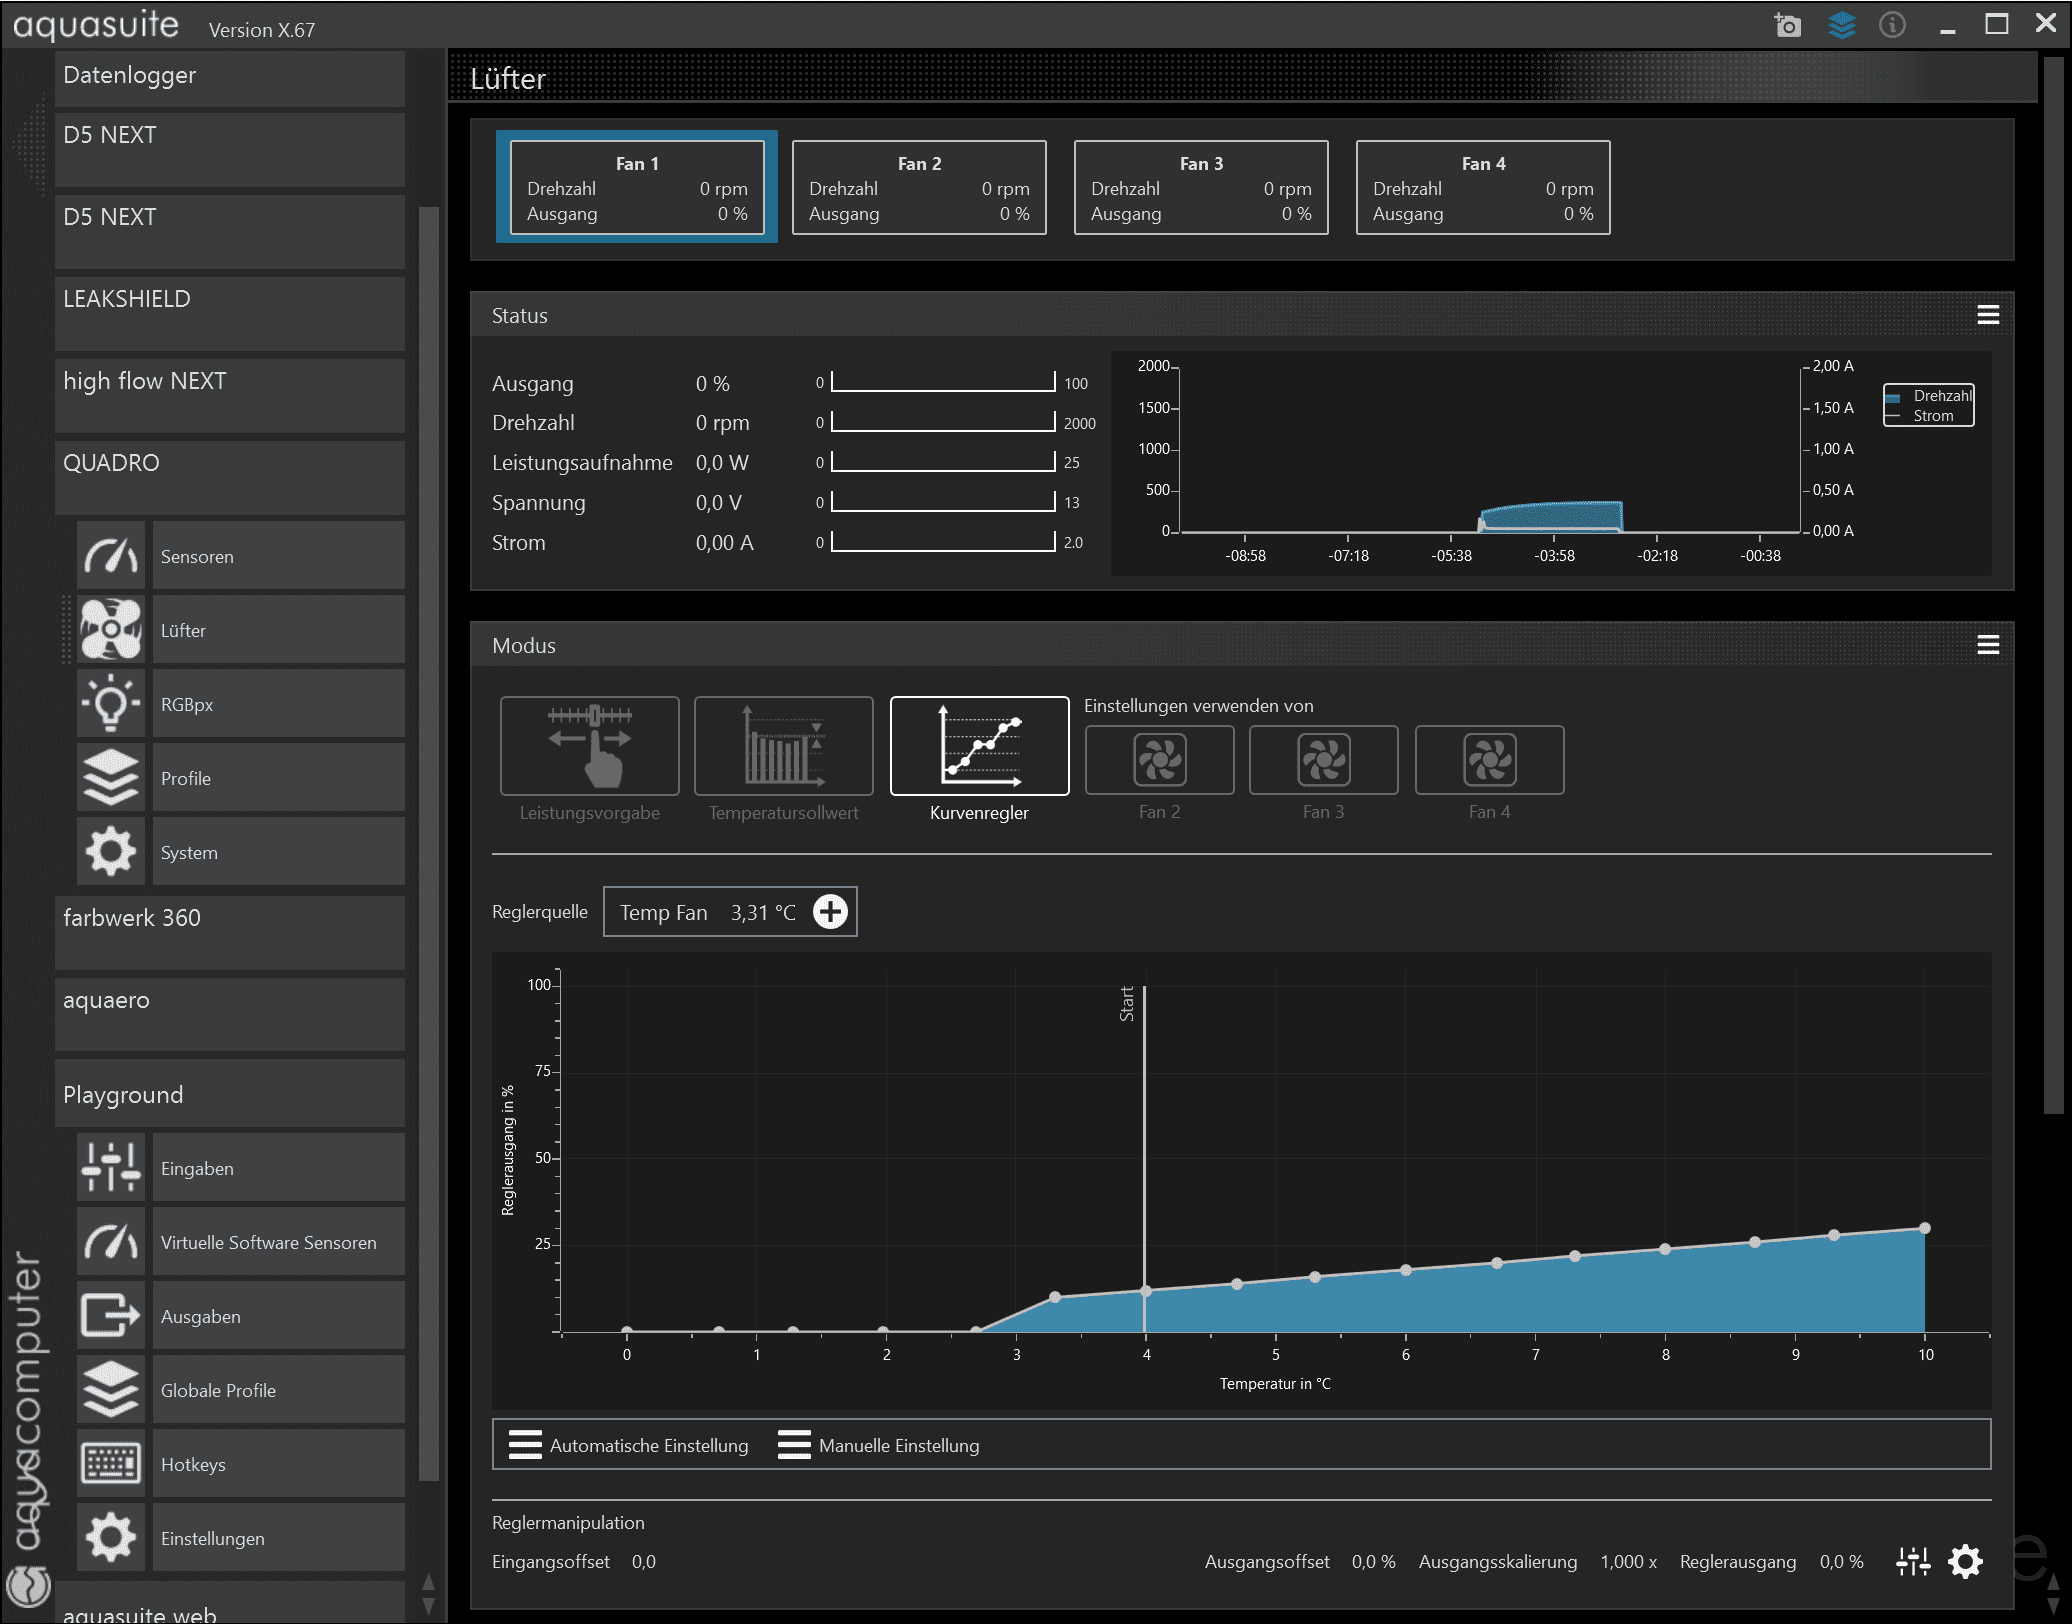
Task: Open the Hotkeys page
Action: point(279,1464)
